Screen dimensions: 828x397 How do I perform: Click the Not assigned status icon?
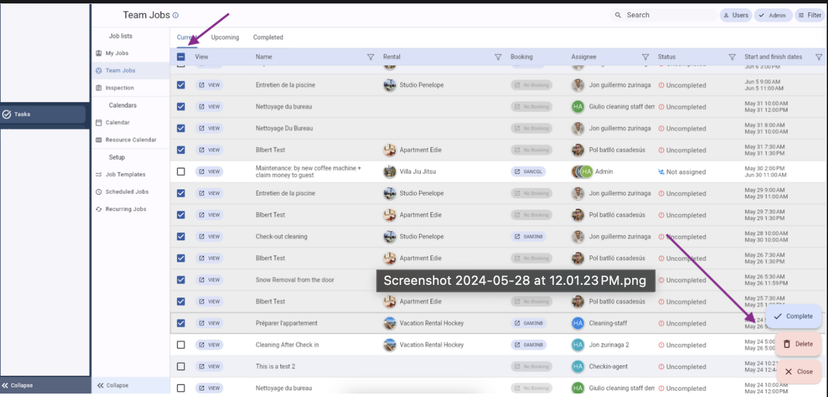click(x=661, y=172)
